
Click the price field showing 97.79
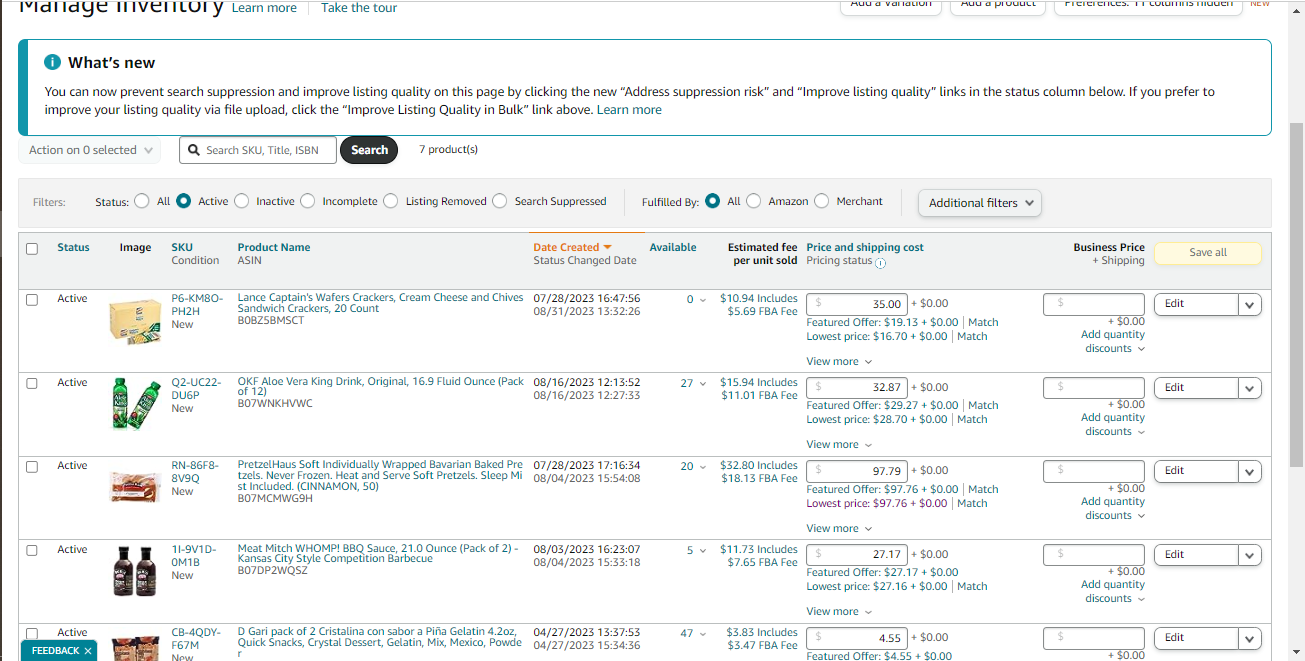(x=857, y=471)
